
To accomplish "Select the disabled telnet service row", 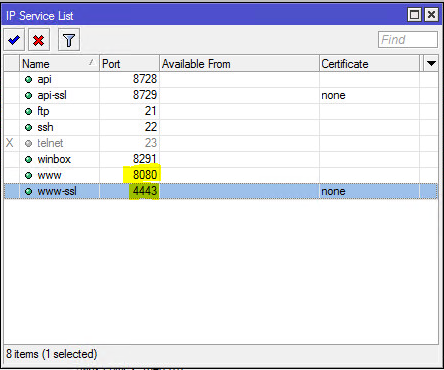I will [x=221, y=143].
